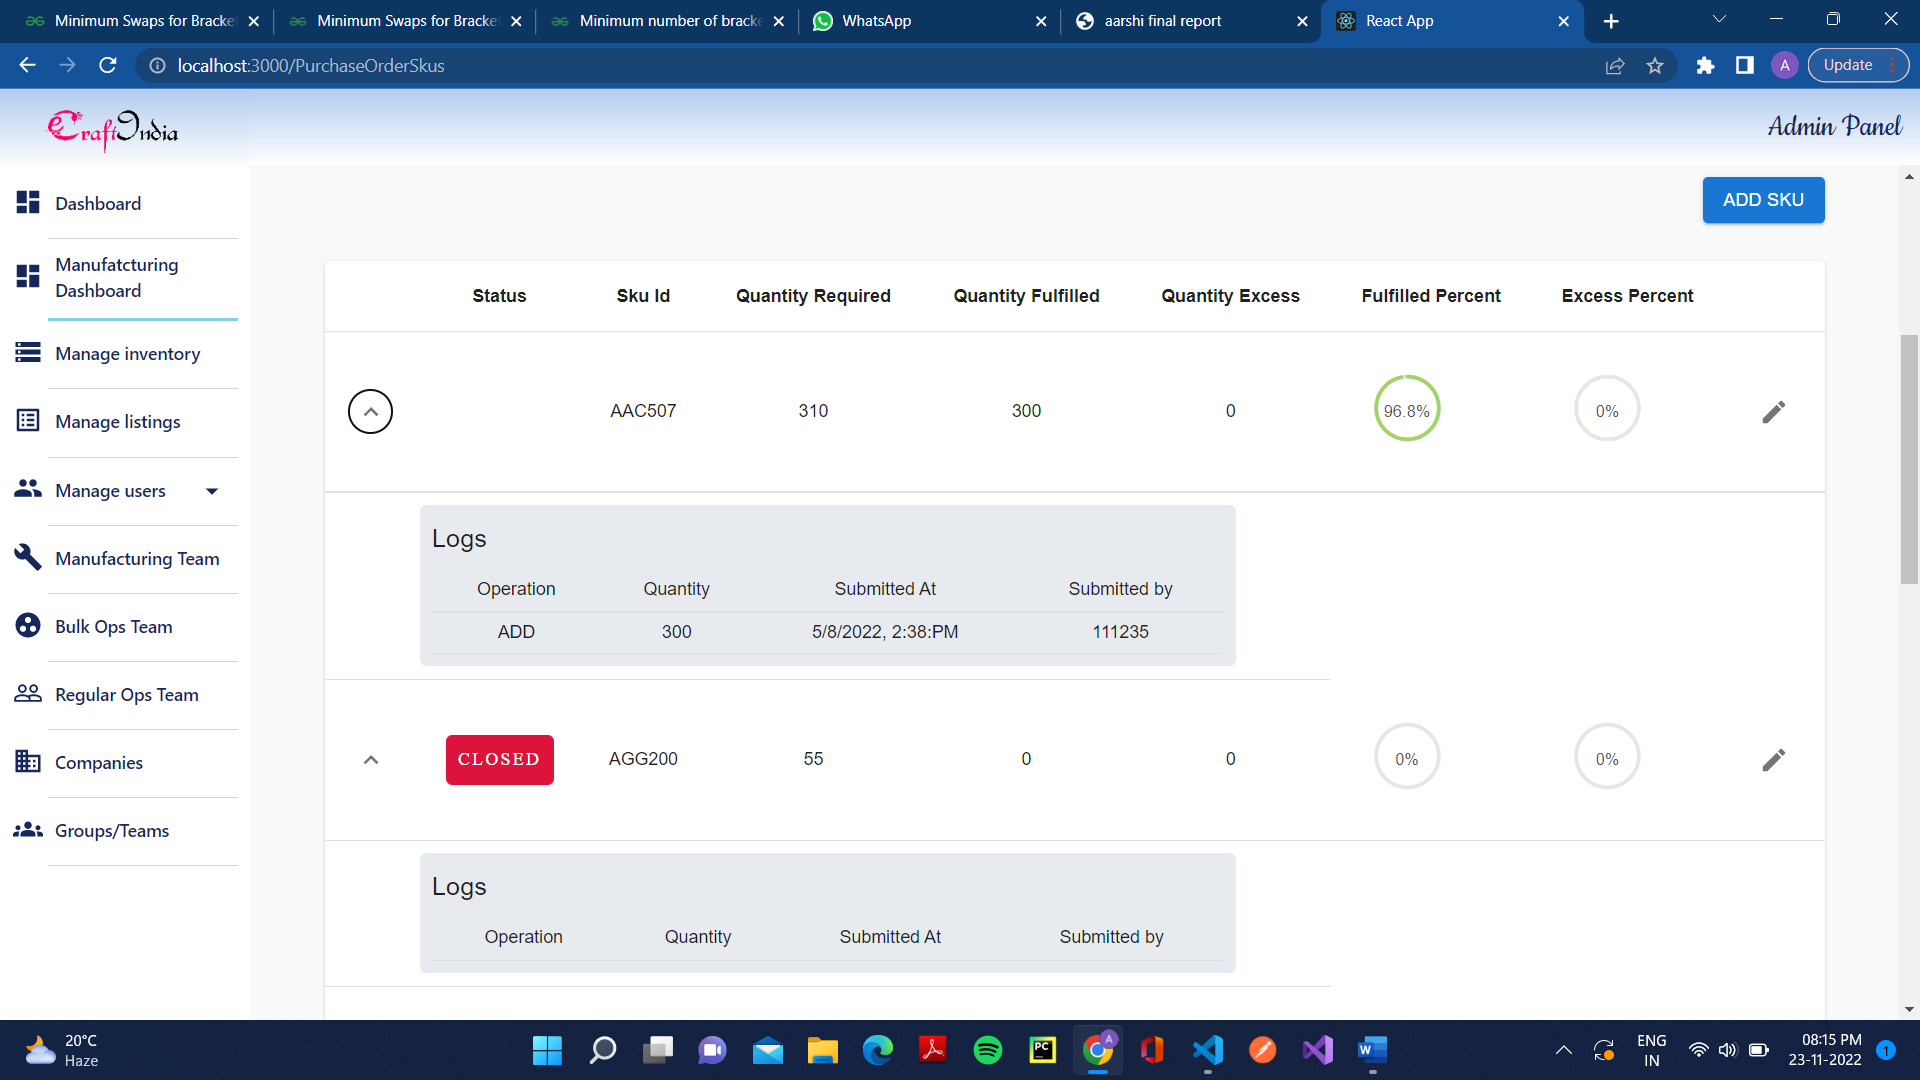Open Visual Studio Code from taskbar
This screenshot has width=1920, height=1080.
tap(1208, 1050)
